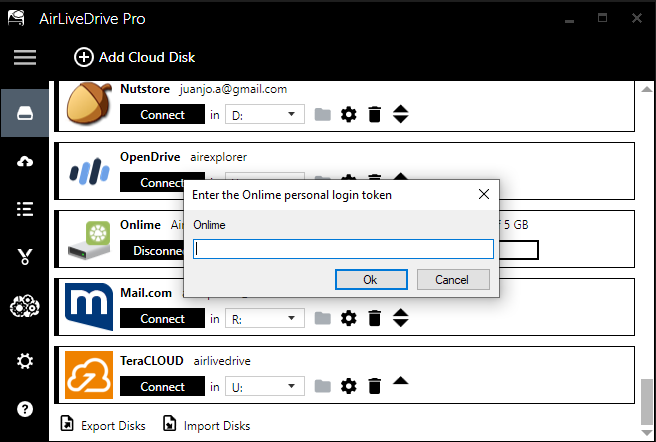656x442 pixels.
Task: Connect the Nutstore disk
Action: coord(162,114)
